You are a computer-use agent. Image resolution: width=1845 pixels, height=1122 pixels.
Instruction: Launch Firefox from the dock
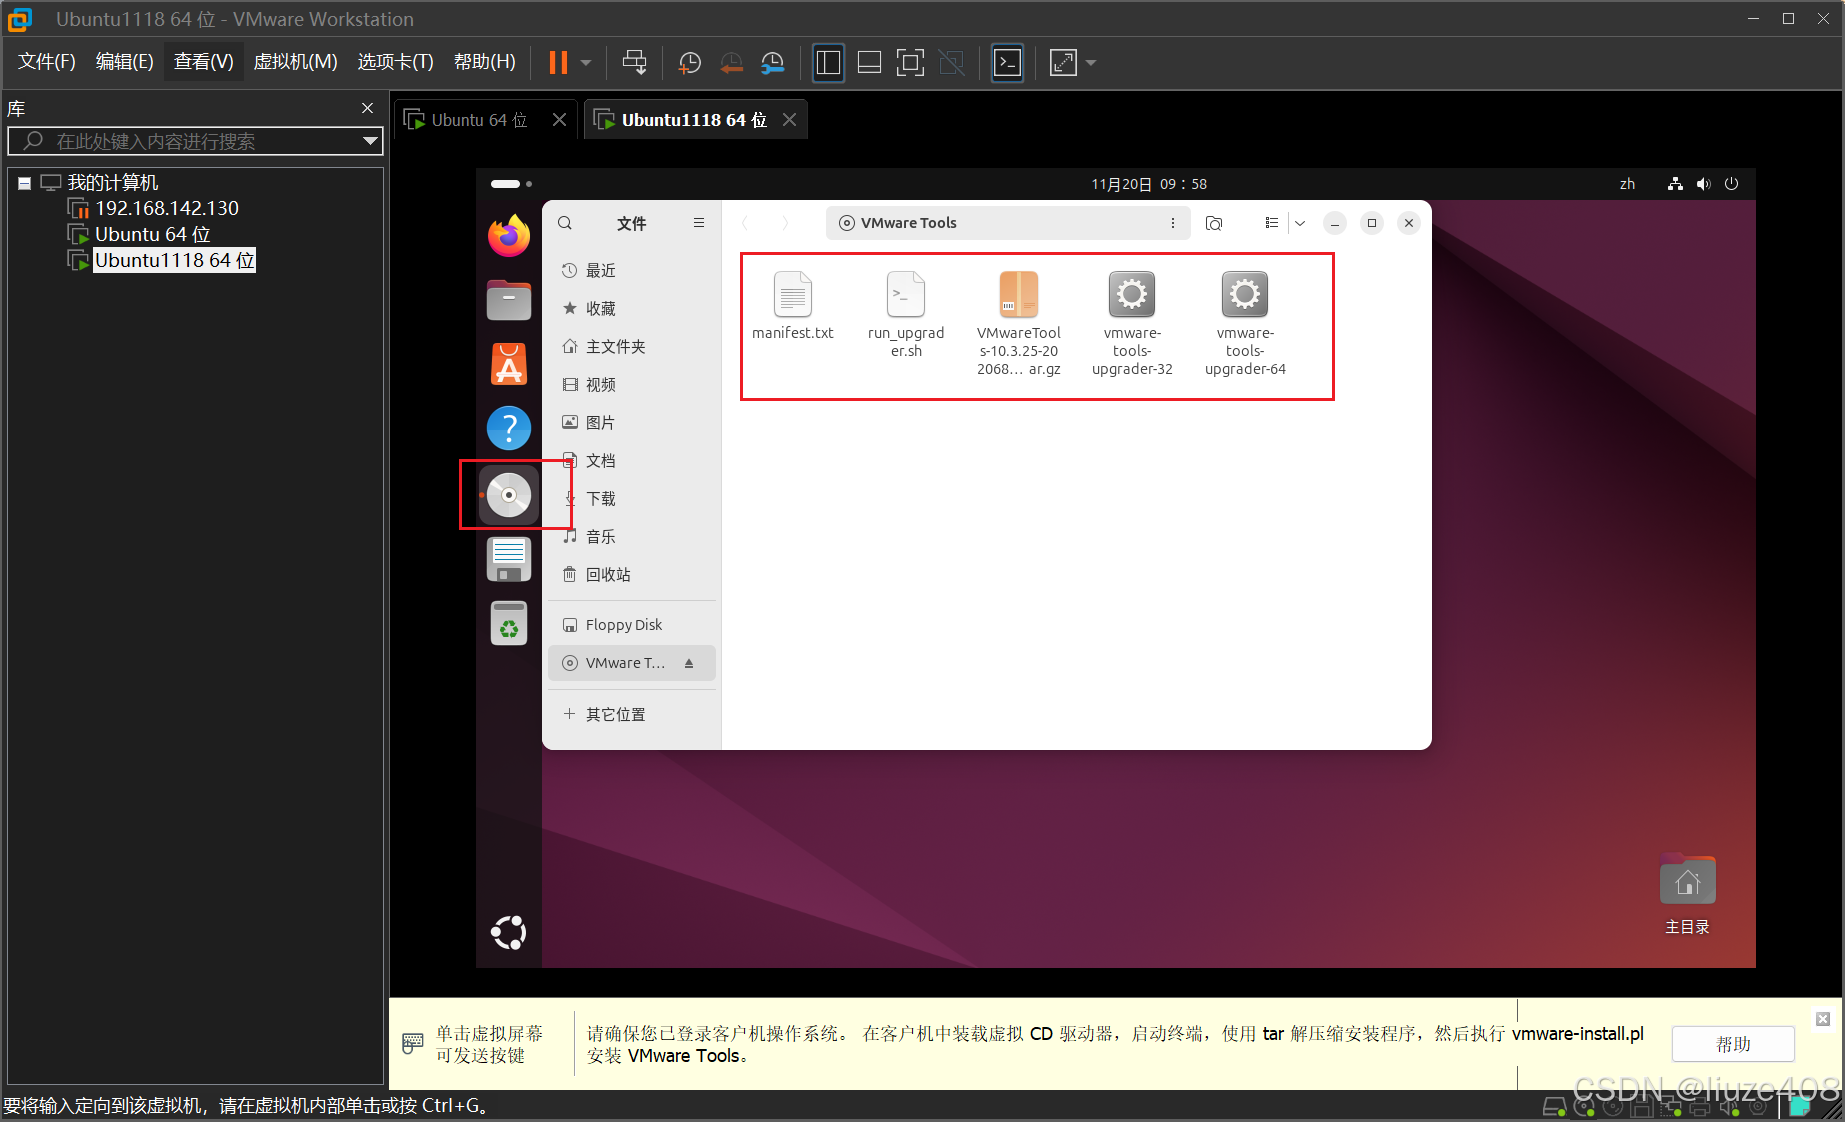[509, 236]
